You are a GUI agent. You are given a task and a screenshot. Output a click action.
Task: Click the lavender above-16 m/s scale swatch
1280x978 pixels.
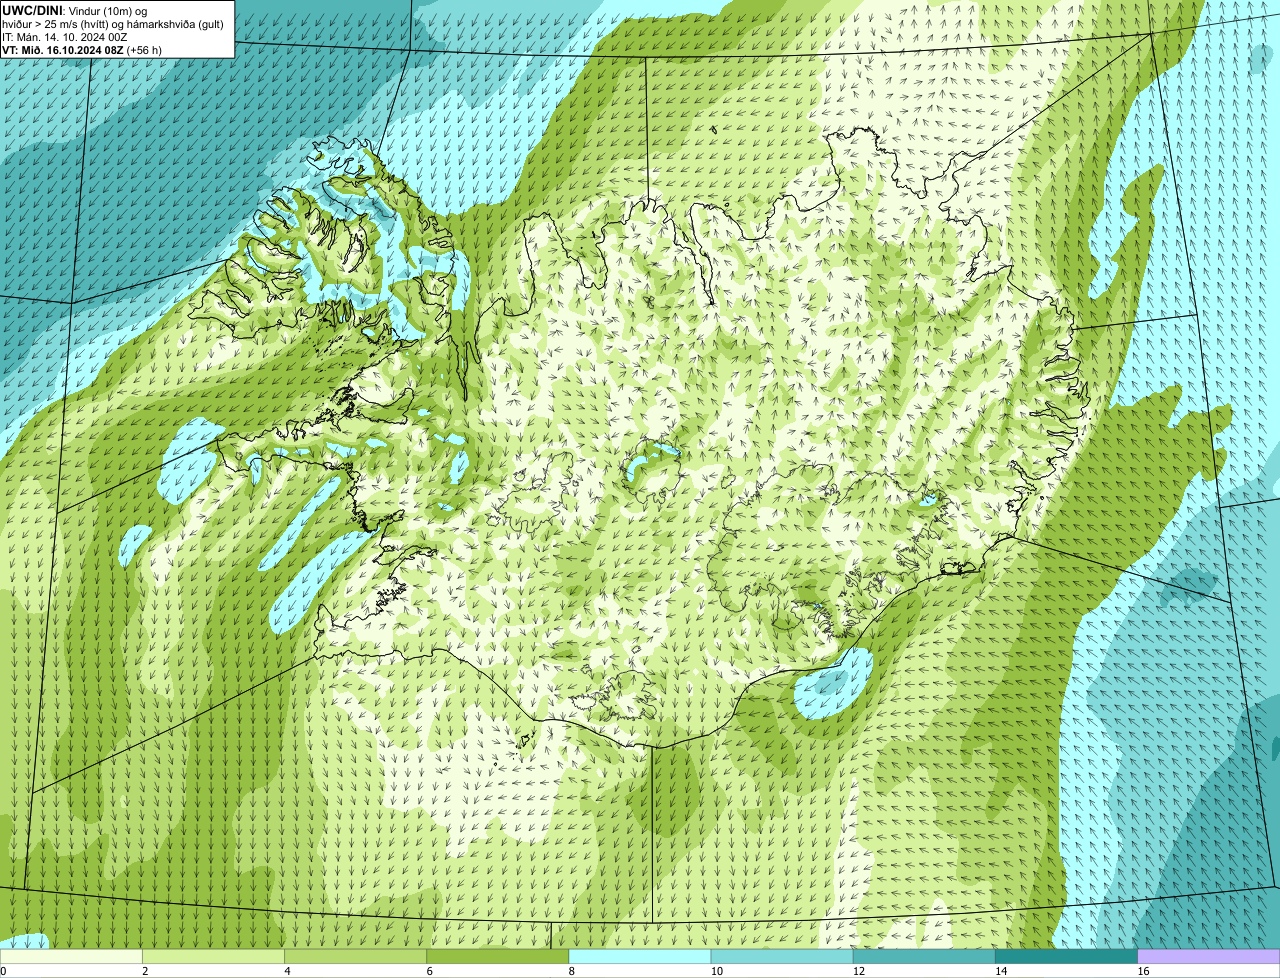click(x=1209, y=956)
